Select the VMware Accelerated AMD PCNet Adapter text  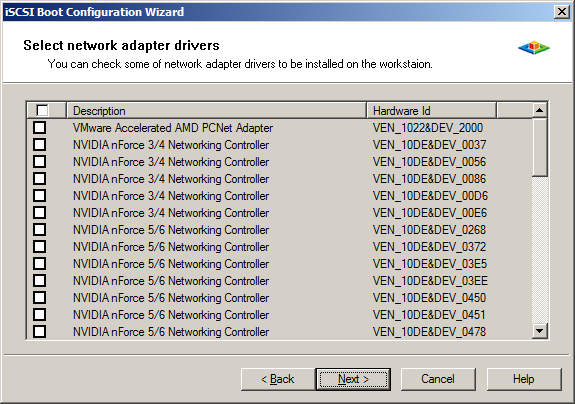coord(173,128)
